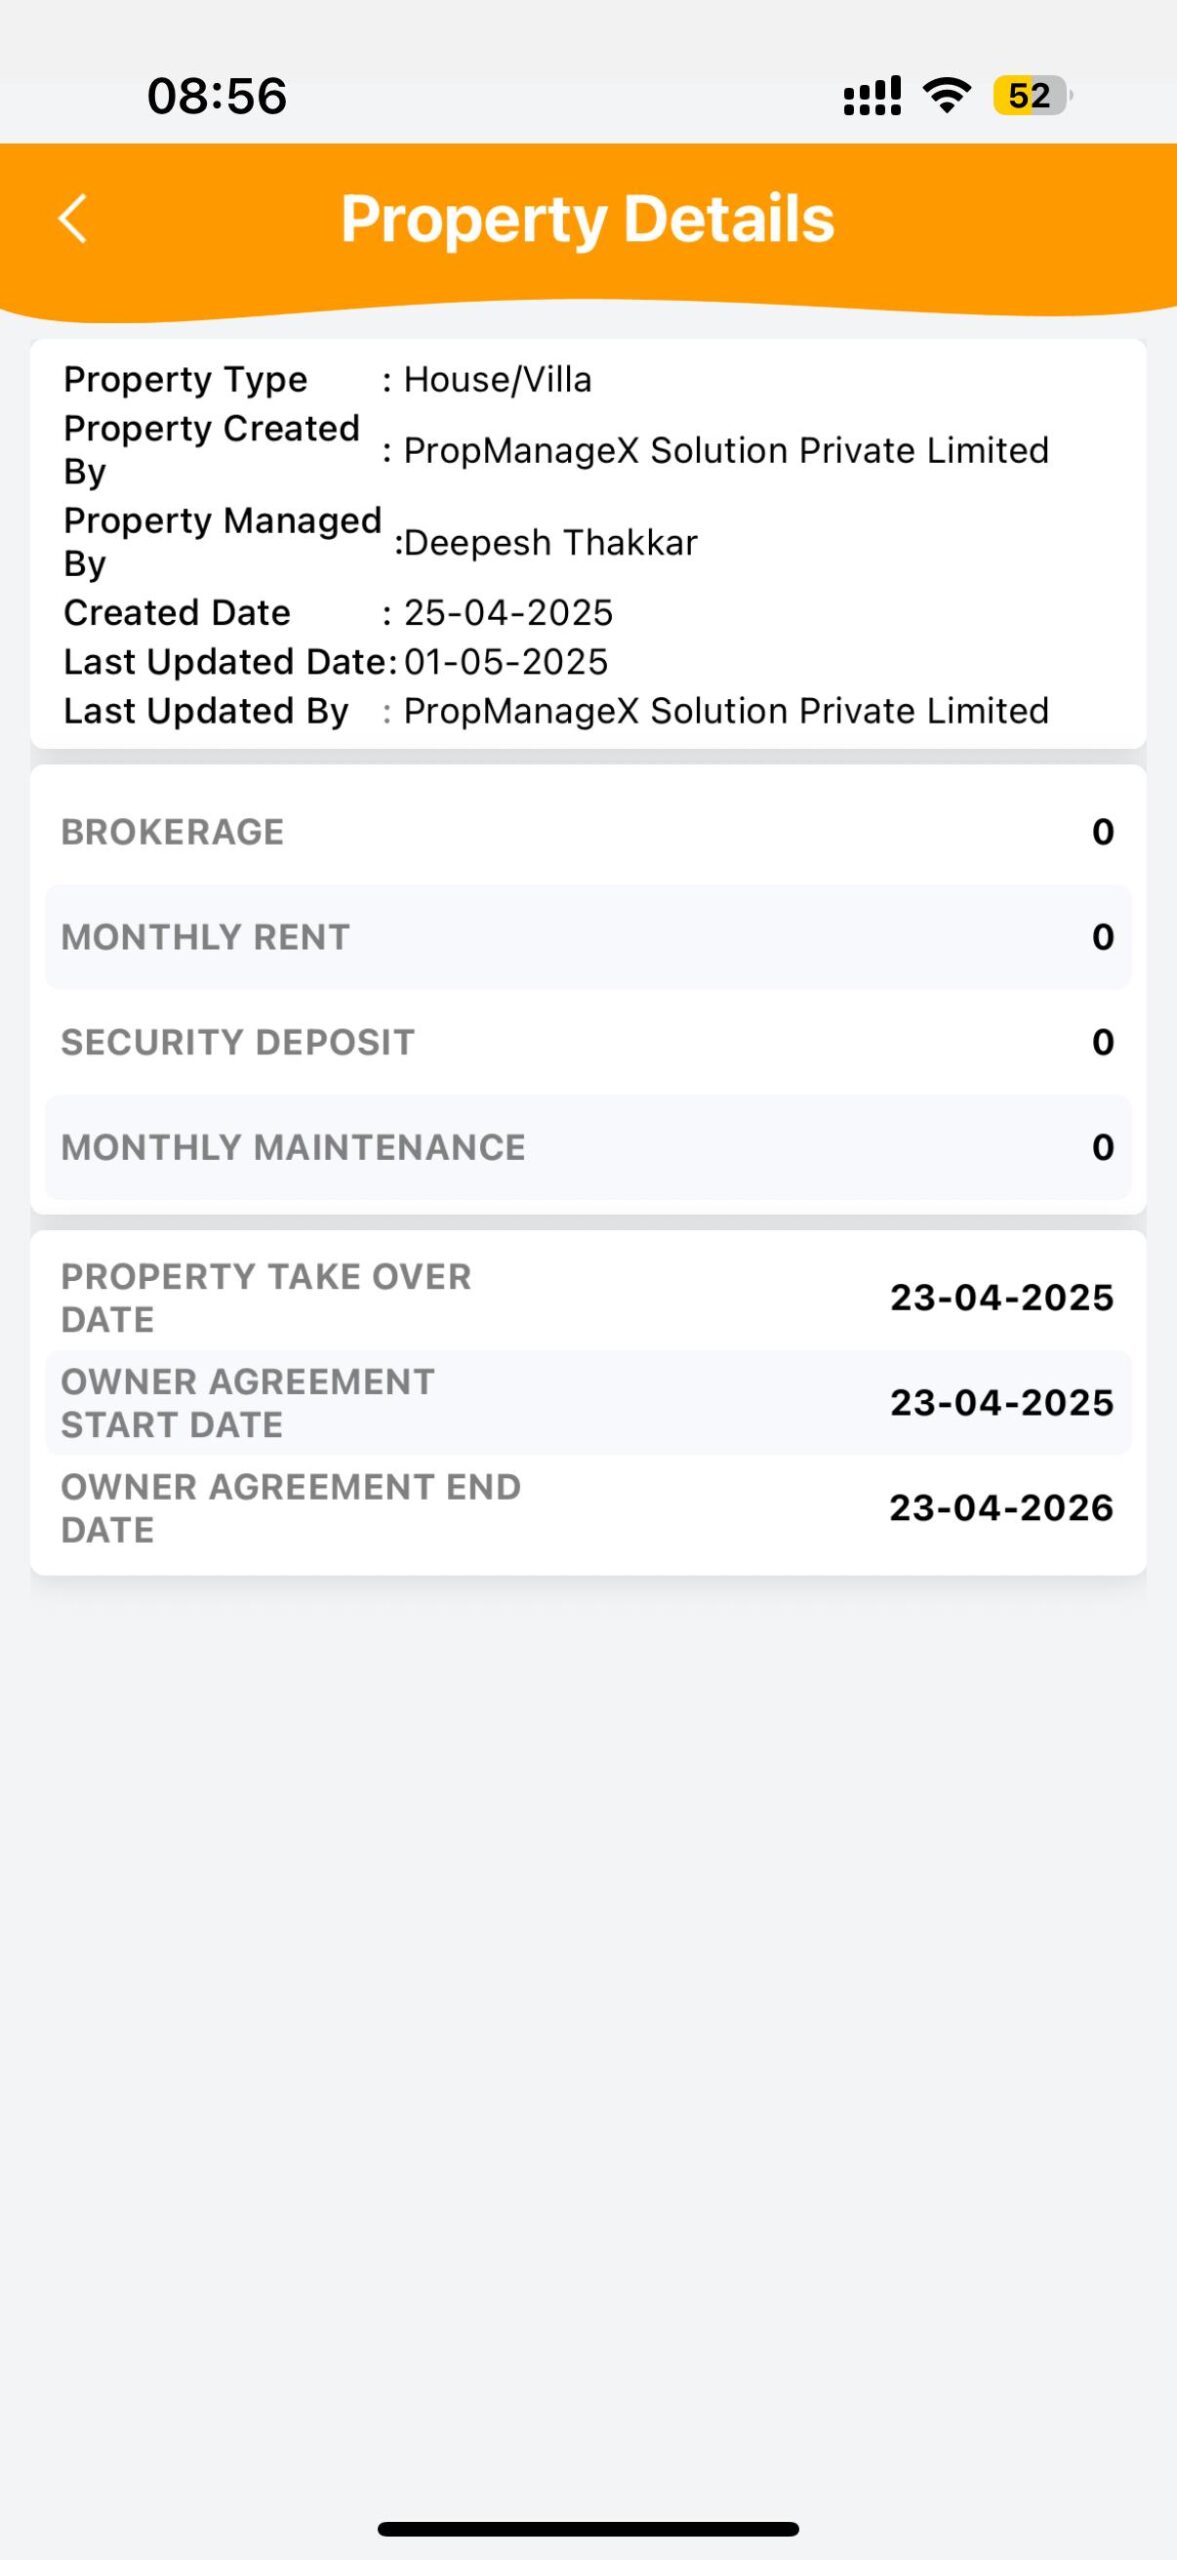Tap the 08:56 clock in status bar
Image resolution: width=1177 pixels, height=2560 pixels.
tap(217, 96)
